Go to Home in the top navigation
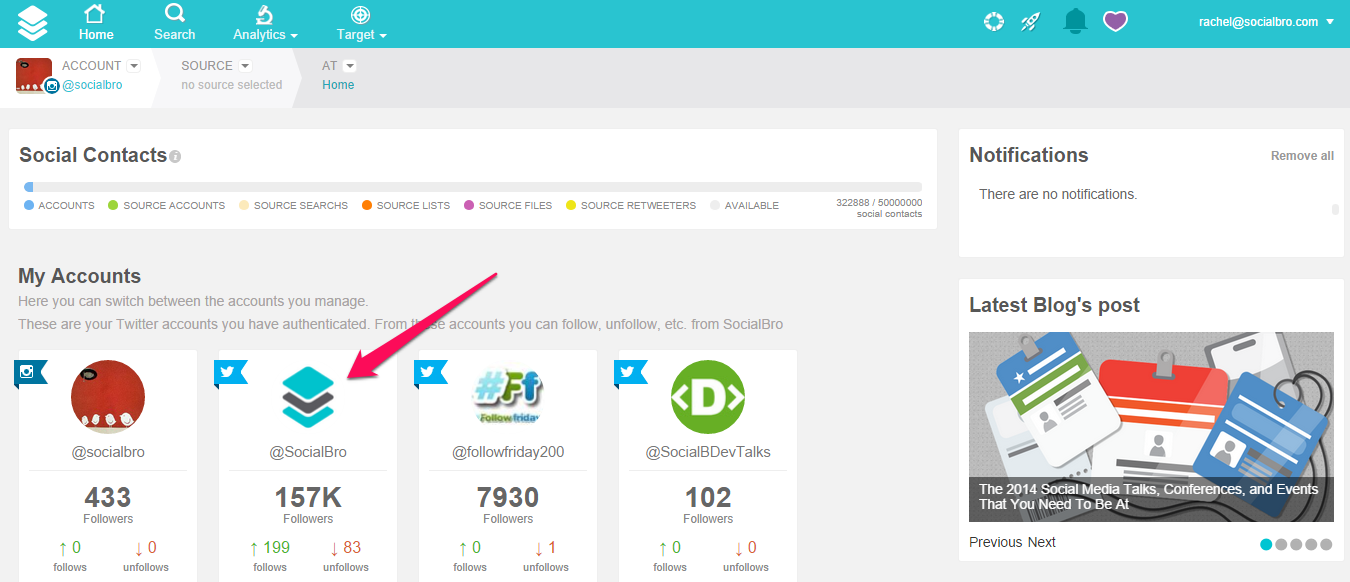The image size is (1350, 582). coord(96,23)
